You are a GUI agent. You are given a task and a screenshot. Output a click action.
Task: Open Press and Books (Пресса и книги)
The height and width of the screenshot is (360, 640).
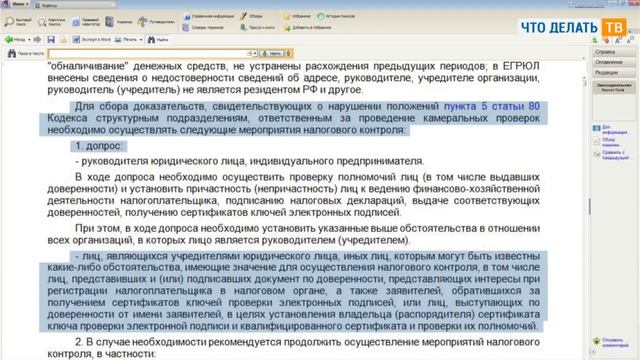pyautogui.click(x=257, y=27)
